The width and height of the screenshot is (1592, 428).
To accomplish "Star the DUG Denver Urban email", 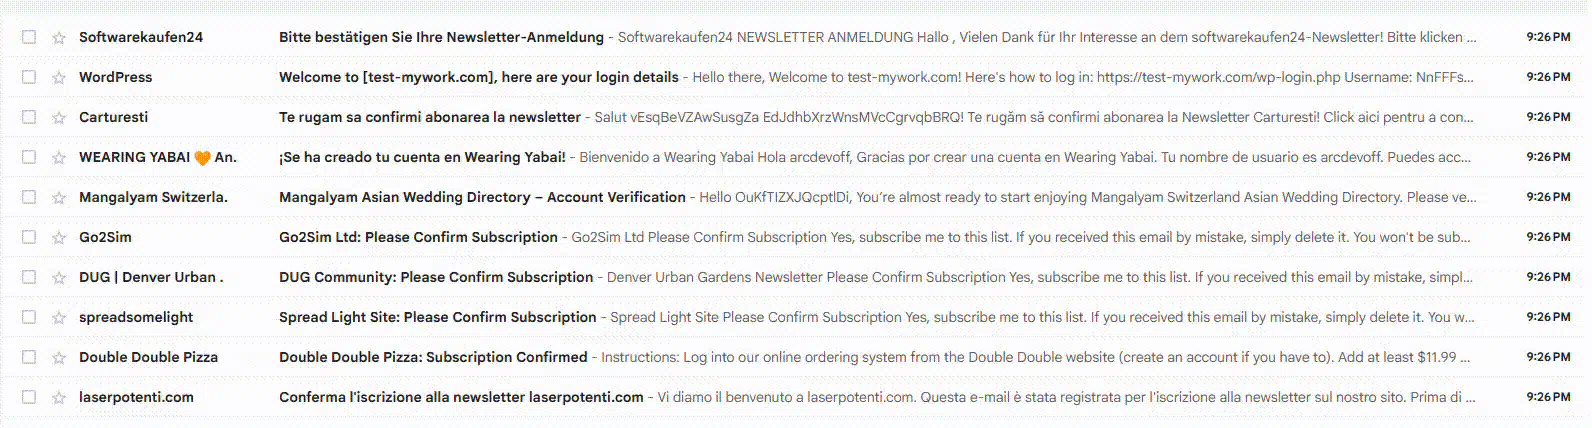I will 59,277.
